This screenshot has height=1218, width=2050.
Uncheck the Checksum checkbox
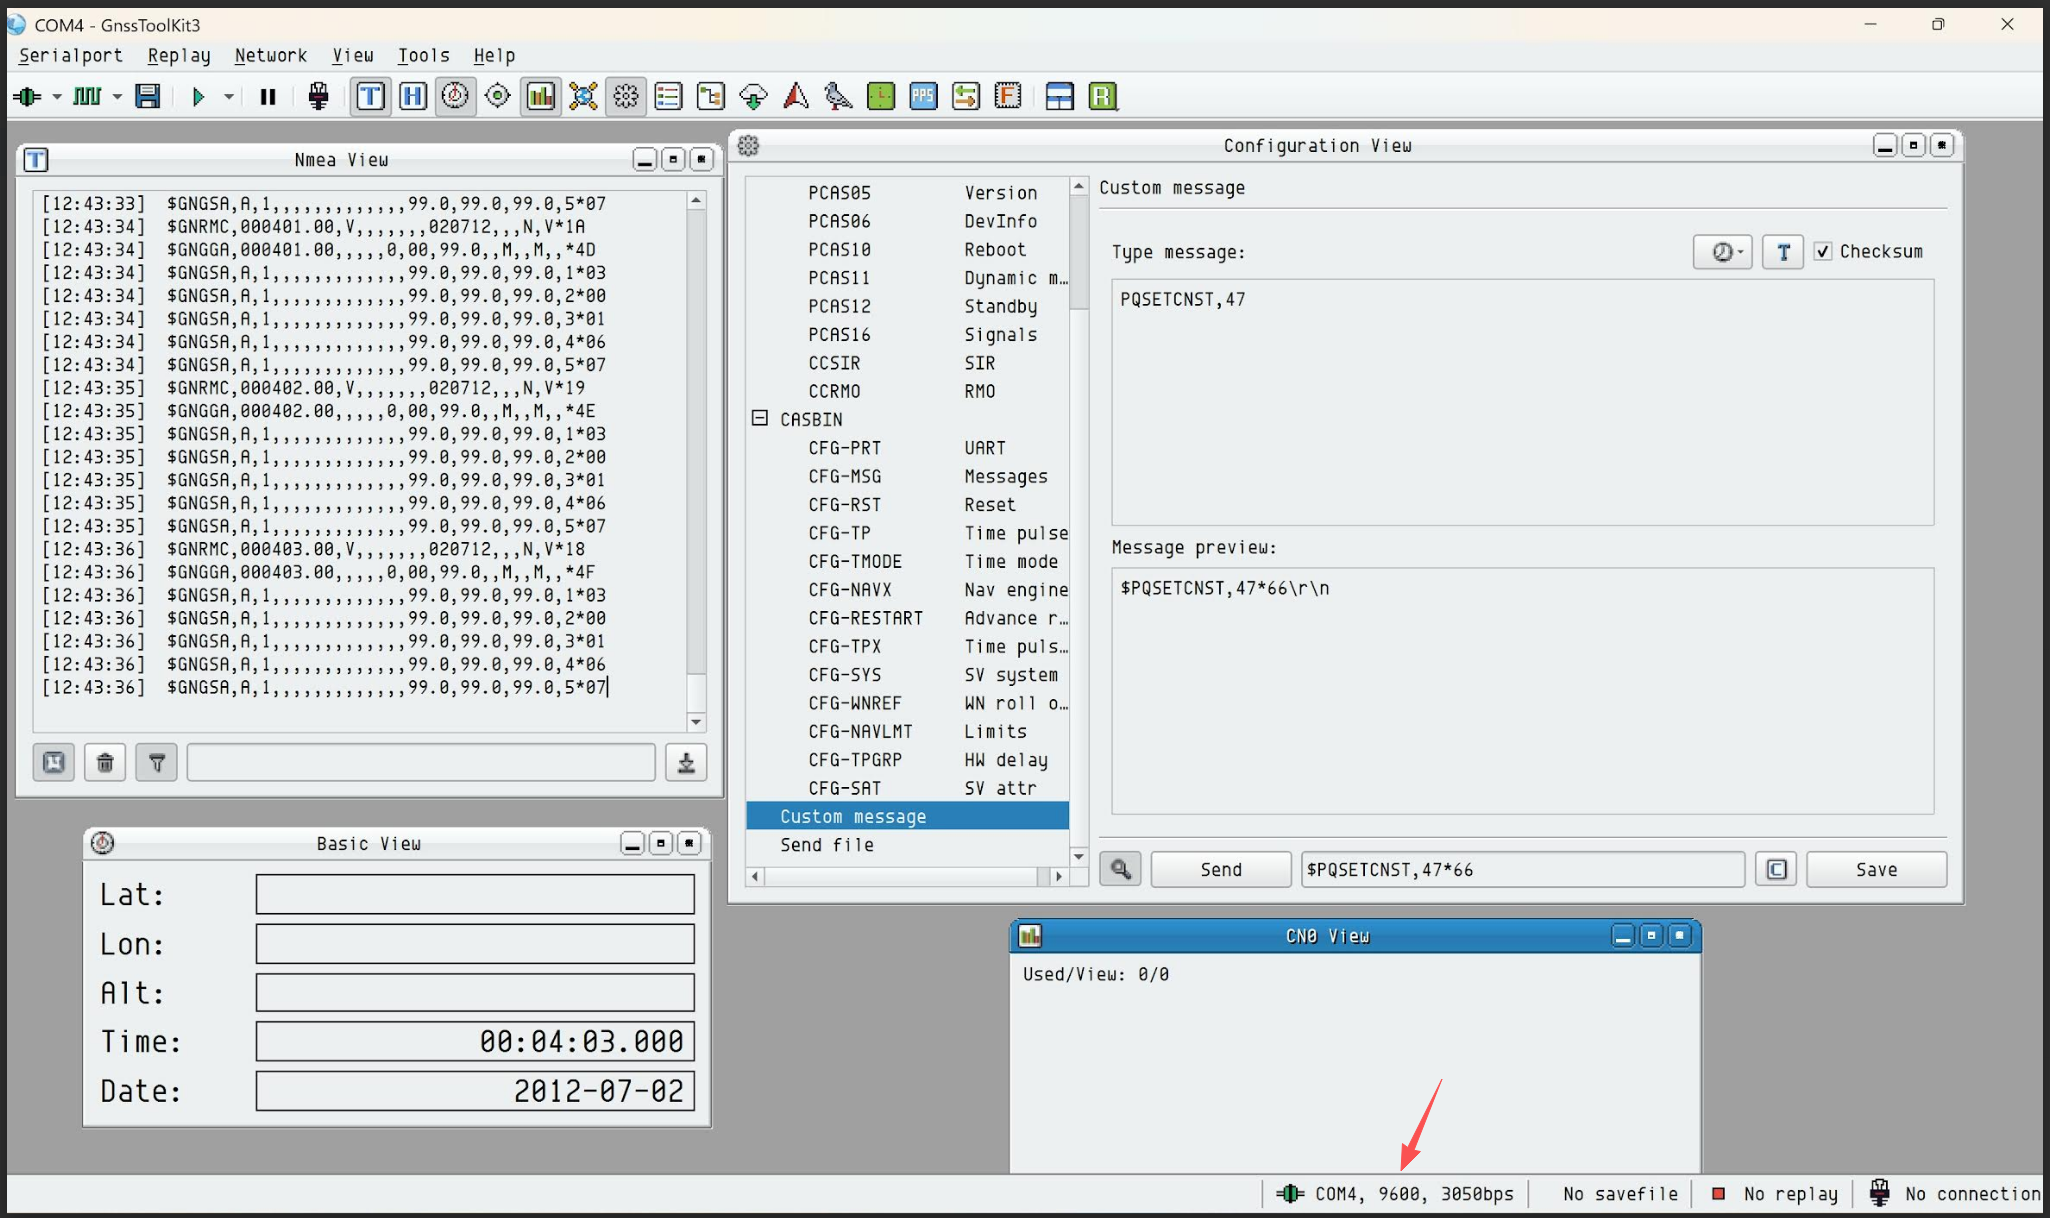tap(1823, 252)
